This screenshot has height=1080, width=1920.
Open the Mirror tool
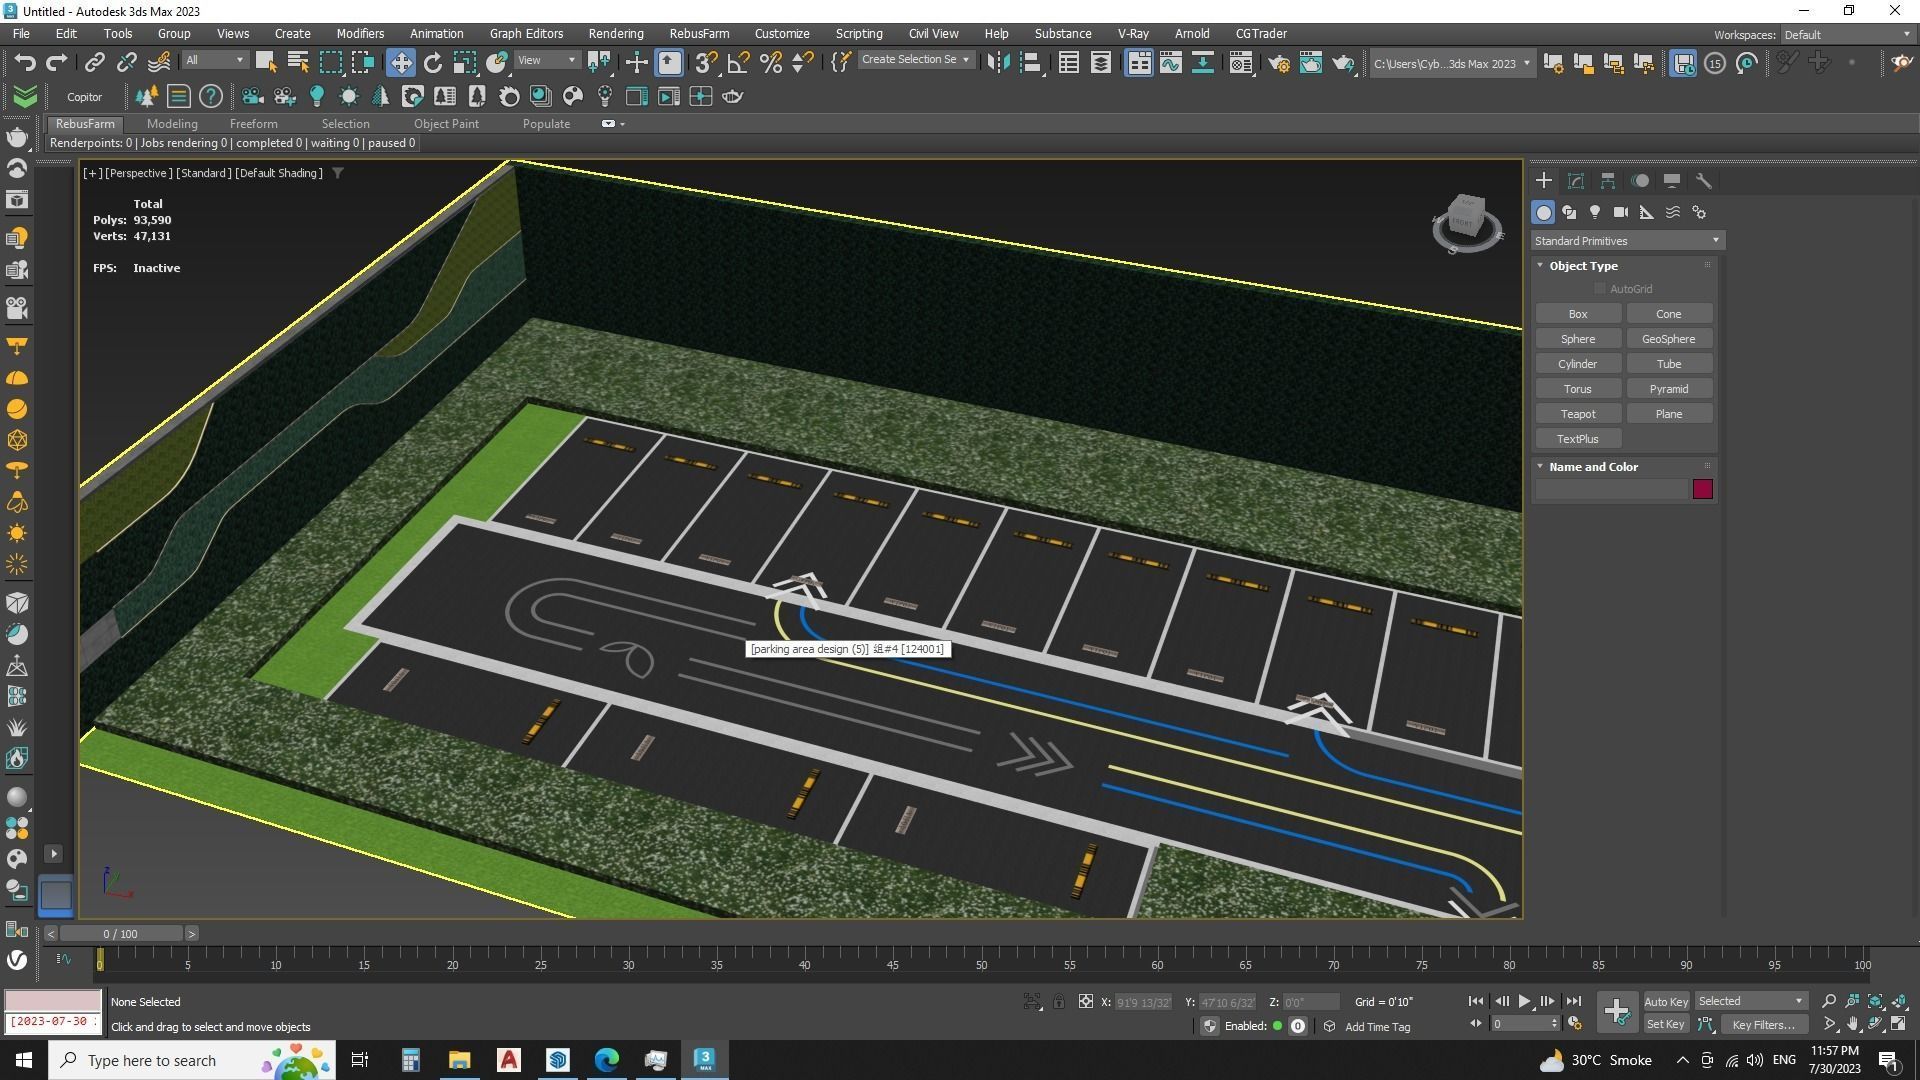coord(998,63)
